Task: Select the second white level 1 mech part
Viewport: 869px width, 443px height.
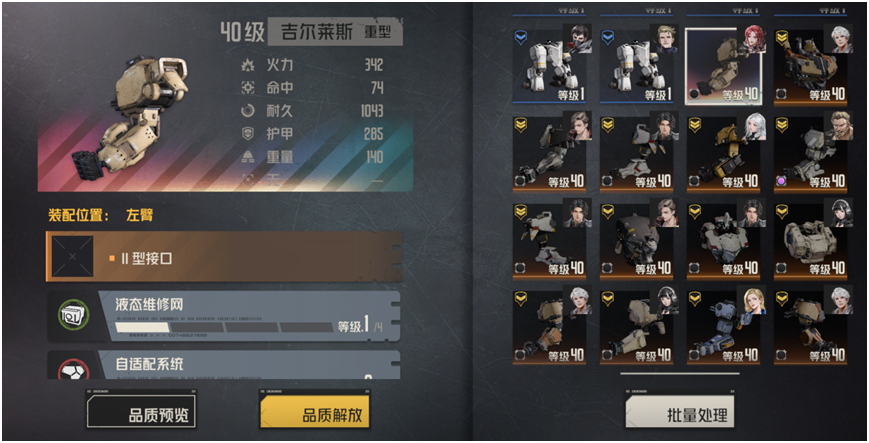Action: [636, 65]
